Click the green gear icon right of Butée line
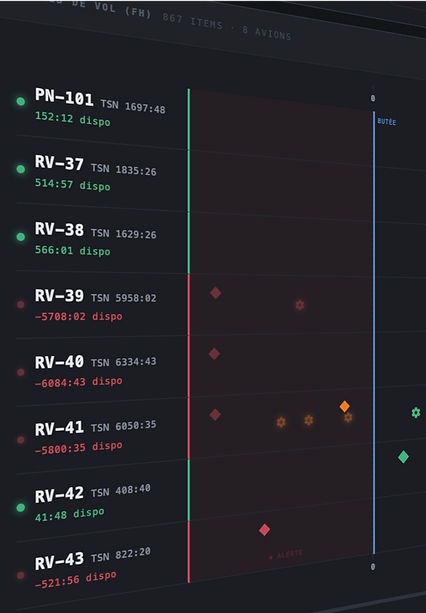Screen dimensions: 426x613 pos(416,412)
